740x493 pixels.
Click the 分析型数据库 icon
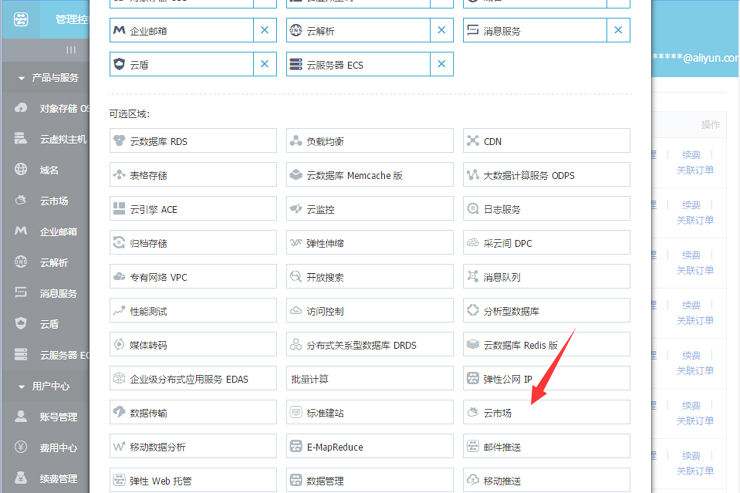(x=472, y=310)
